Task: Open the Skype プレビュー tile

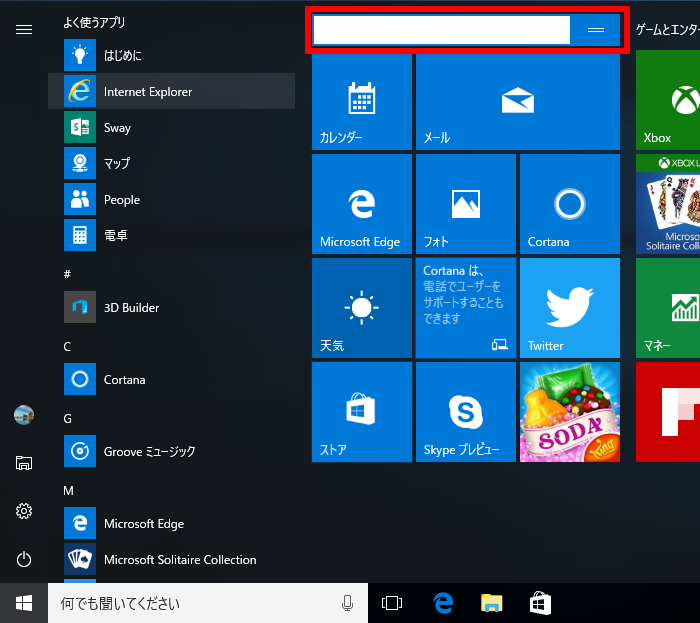Action: tap(466, 412)
